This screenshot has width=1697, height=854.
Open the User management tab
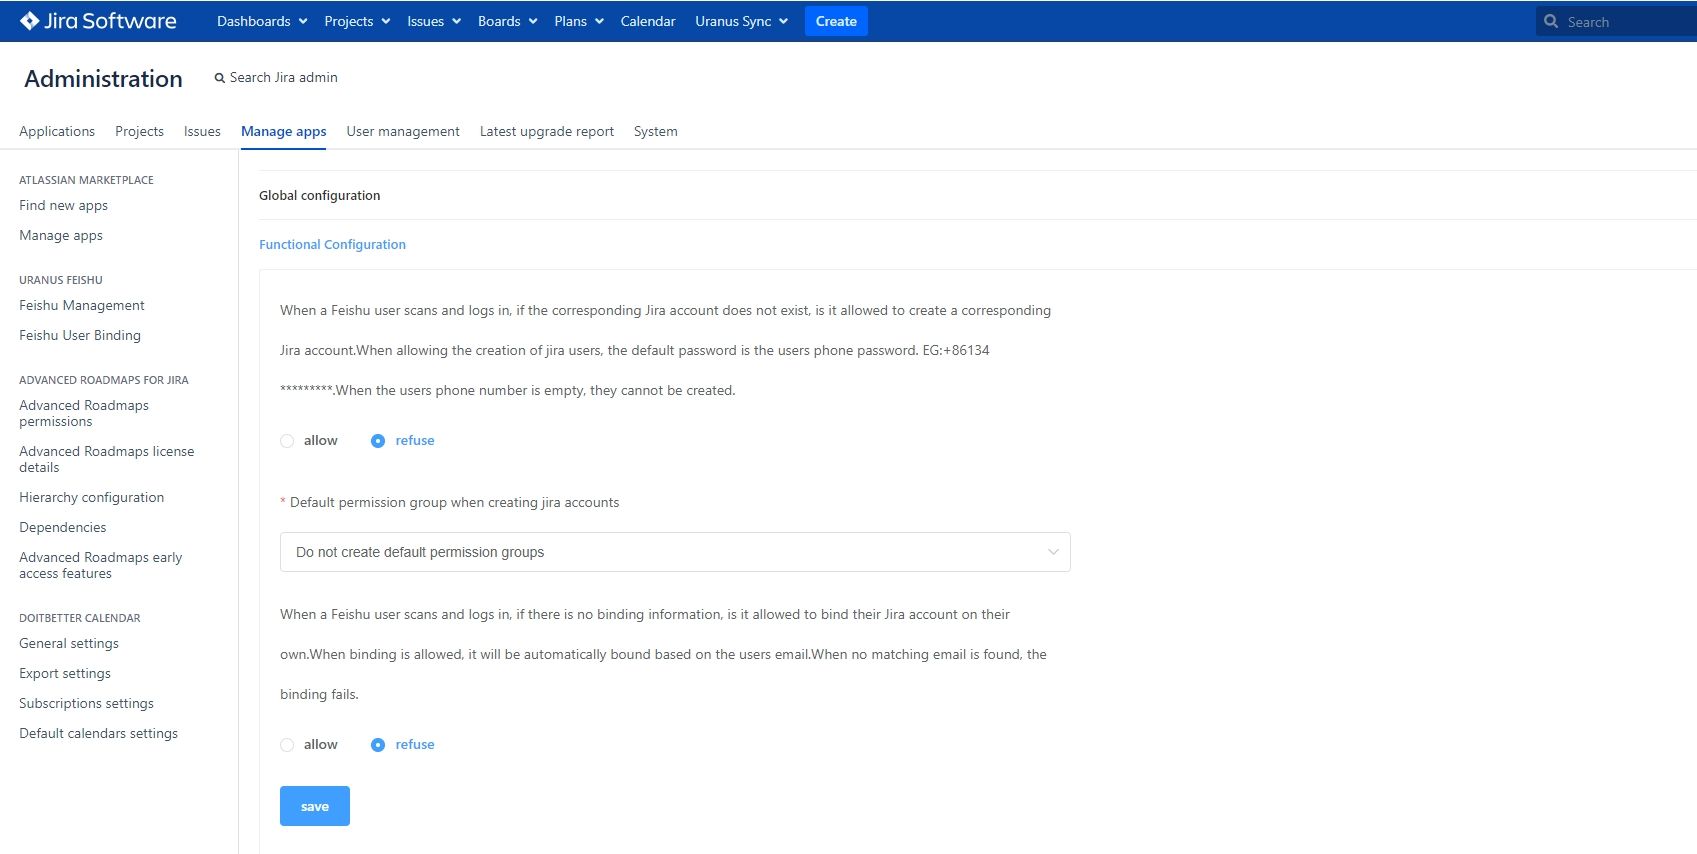point(403,131)
